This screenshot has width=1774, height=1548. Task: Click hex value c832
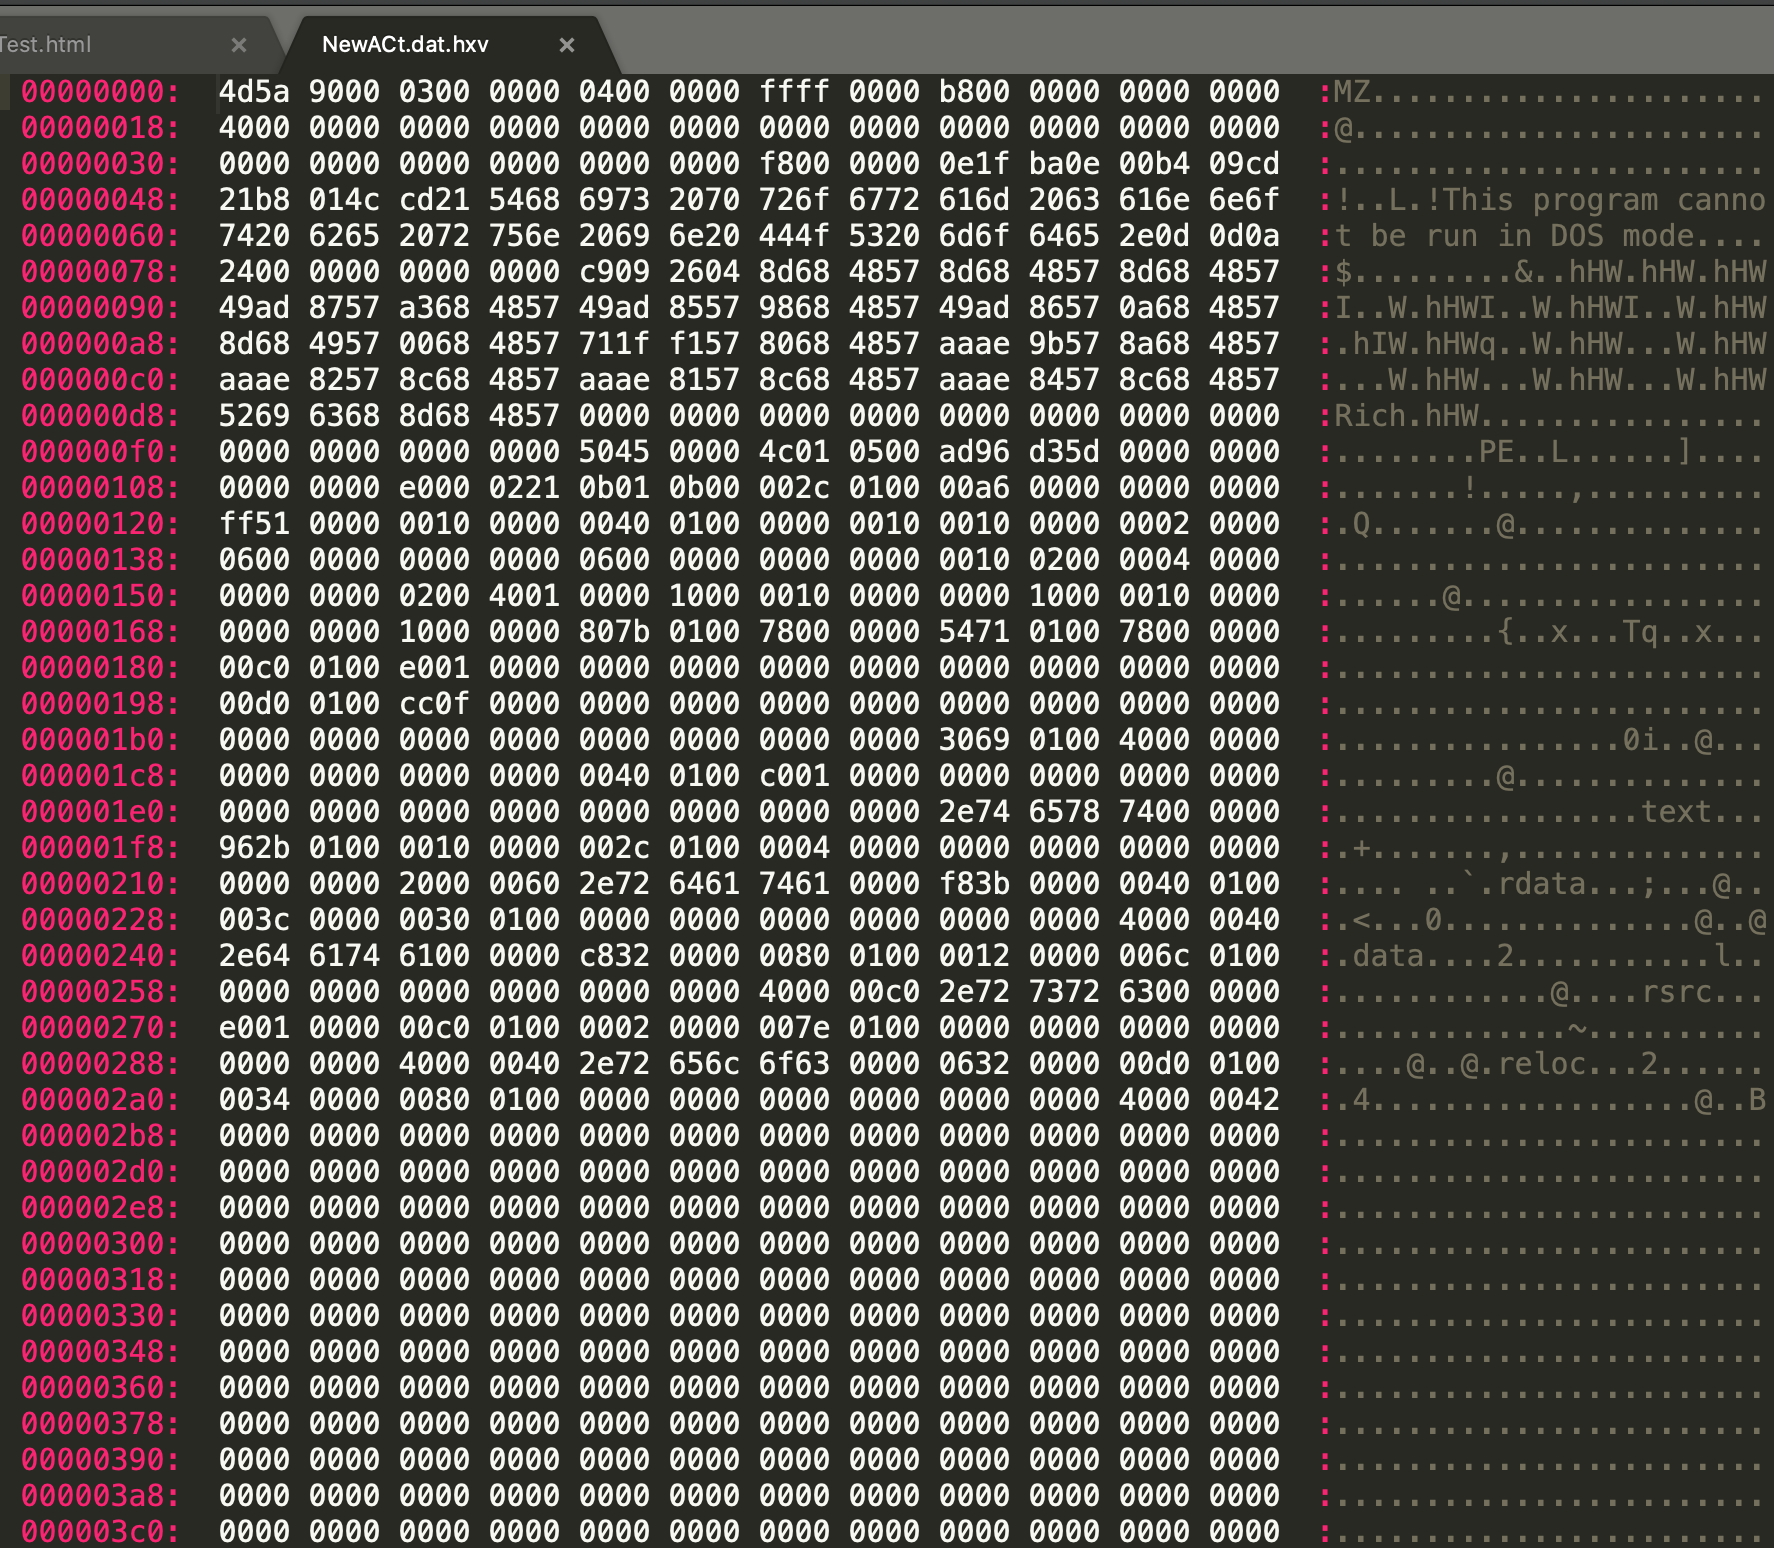coord(614,956)
